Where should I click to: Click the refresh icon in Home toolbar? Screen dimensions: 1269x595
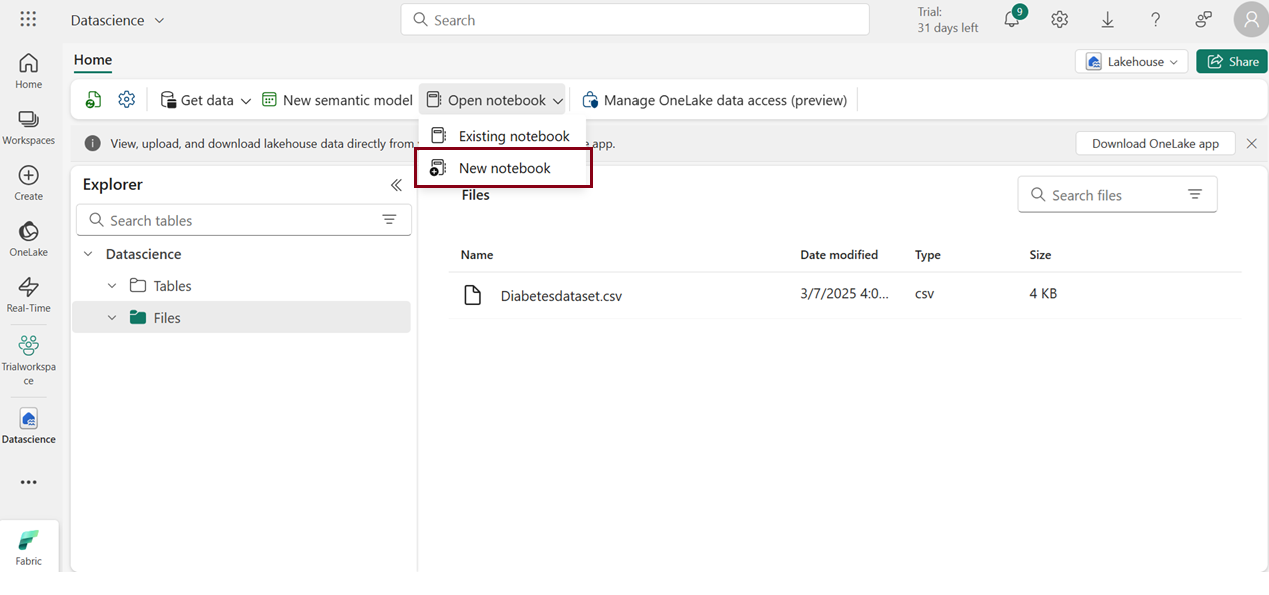click(93, 100)
